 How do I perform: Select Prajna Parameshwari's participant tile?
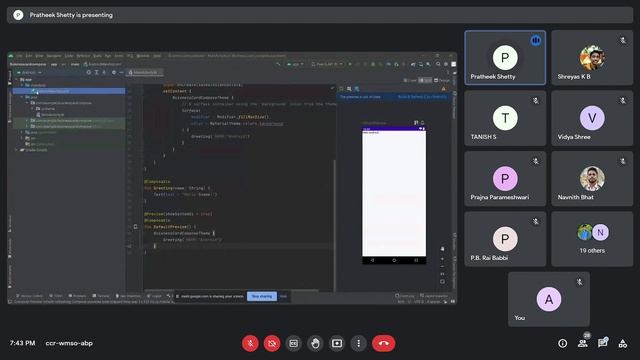point(505,178)
